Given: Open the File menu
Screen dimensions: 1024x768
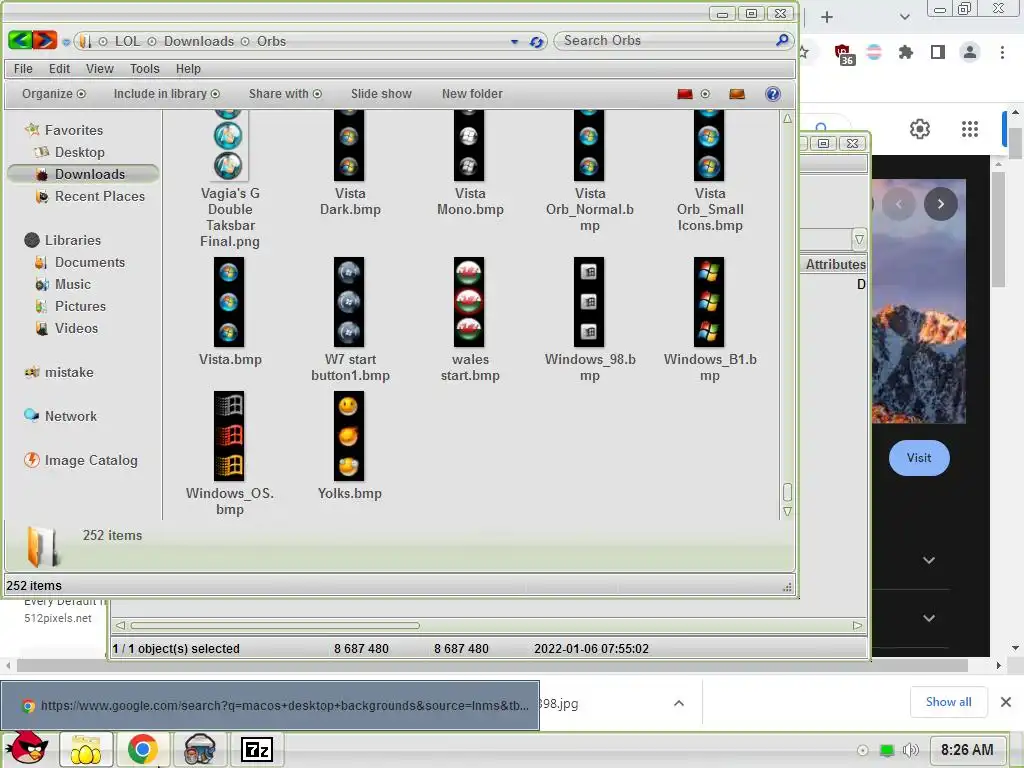Looking at the screenshot, I should point(23,69).
